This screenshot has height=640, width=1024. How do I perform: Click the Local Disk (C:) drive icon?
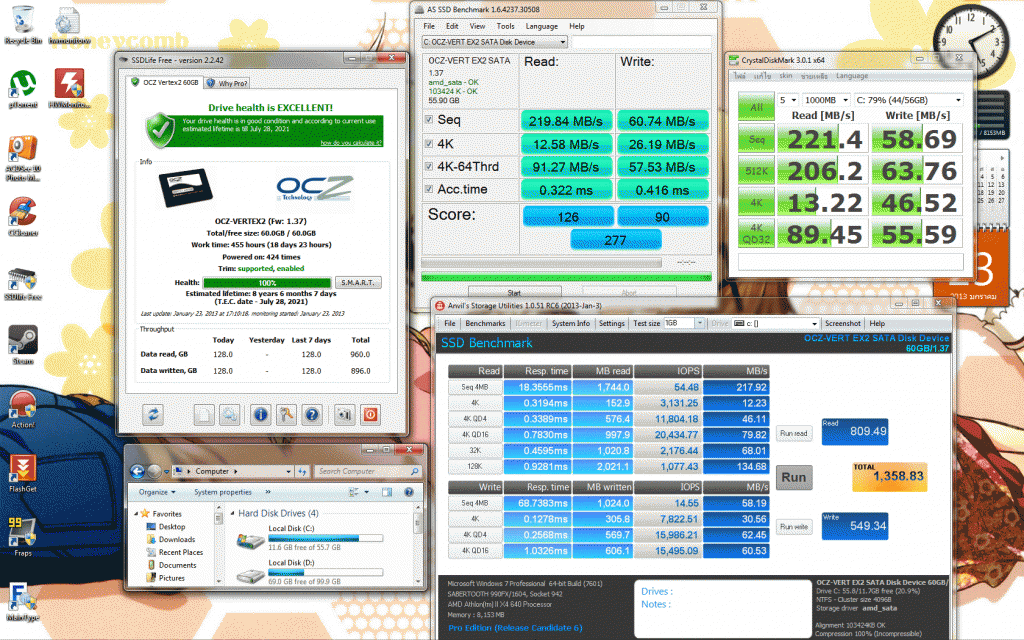(x=250, y=539)
